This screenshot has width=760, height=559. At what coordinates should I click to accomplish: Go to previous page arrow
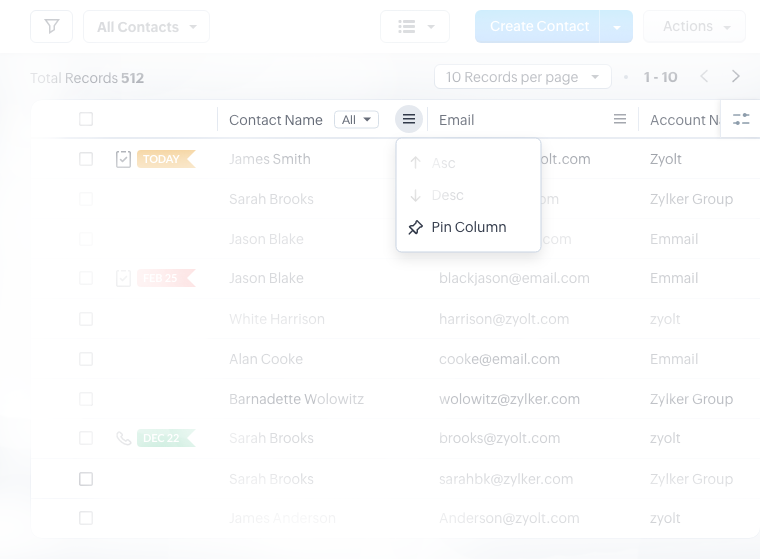[x=704, y=77]
